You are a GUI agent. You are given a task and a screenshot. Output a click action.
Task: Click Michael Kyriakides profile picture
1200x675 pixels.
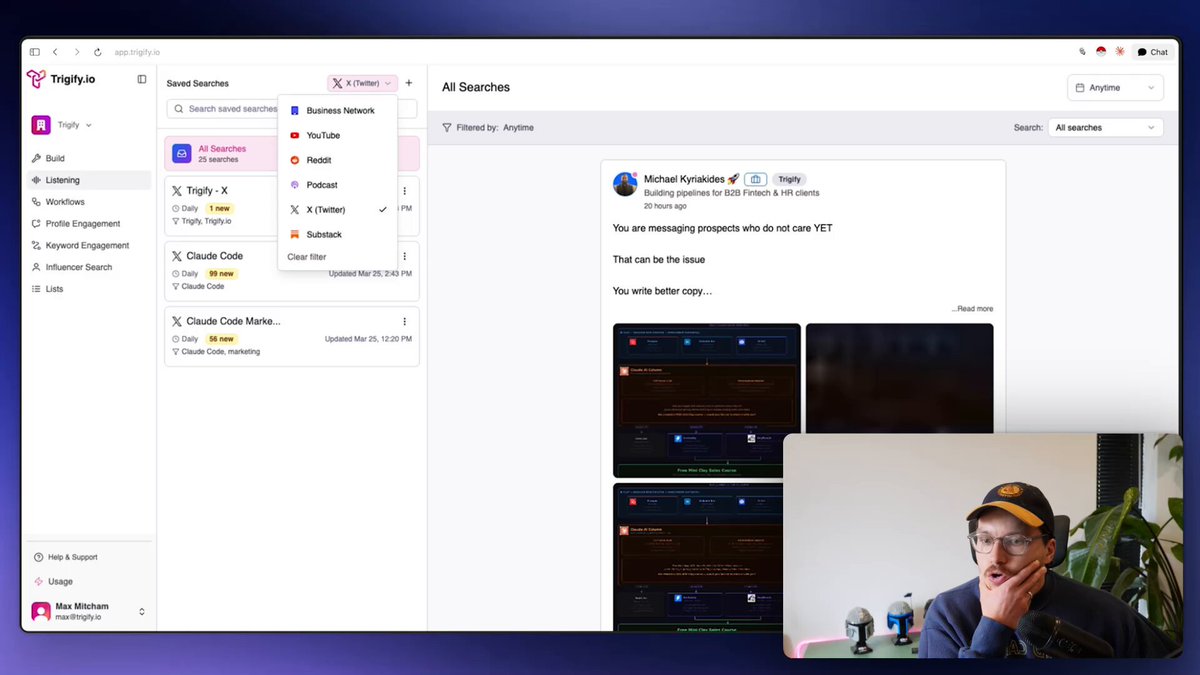(625, 184)
